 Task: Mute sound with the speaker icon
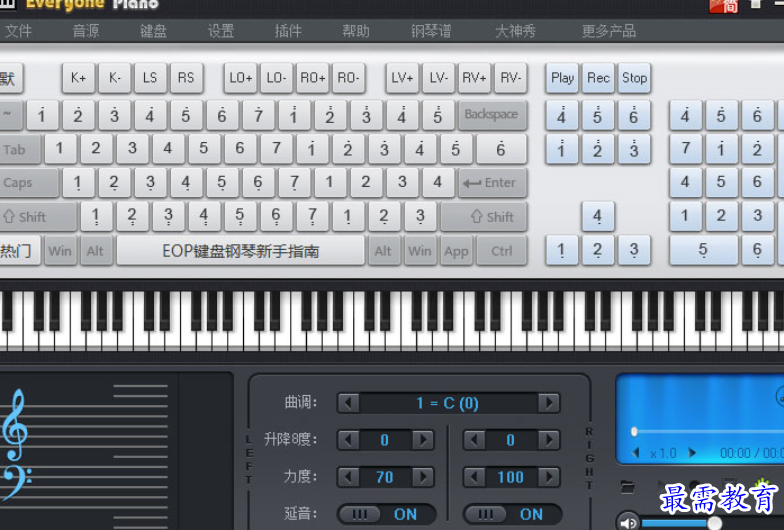point(628,522)
